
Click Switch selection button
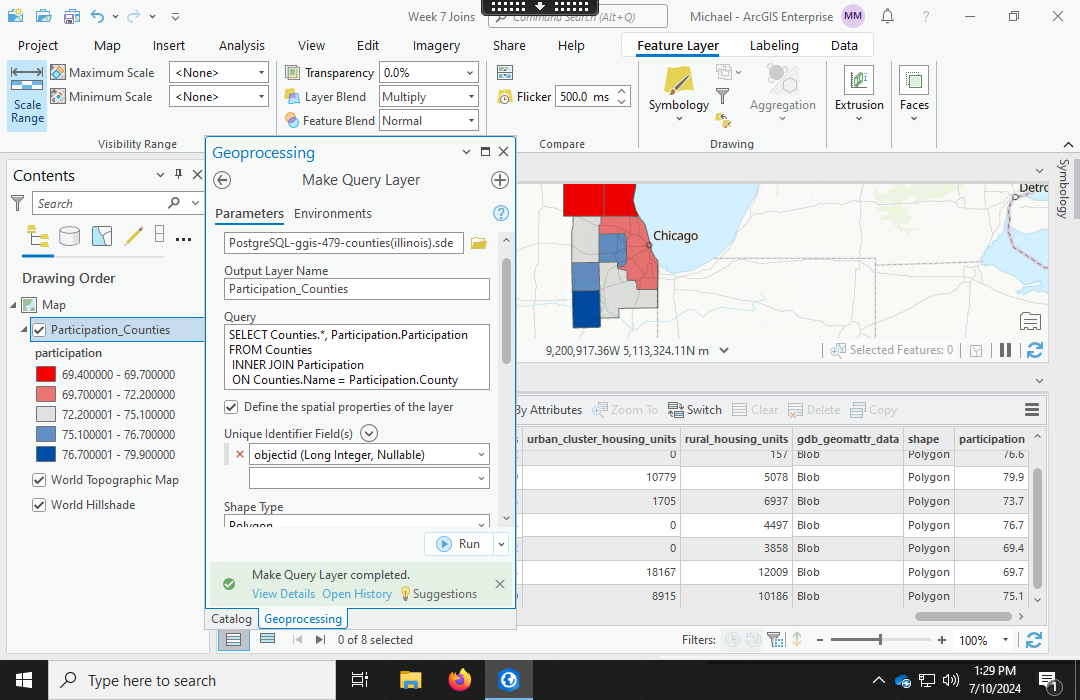695,410
